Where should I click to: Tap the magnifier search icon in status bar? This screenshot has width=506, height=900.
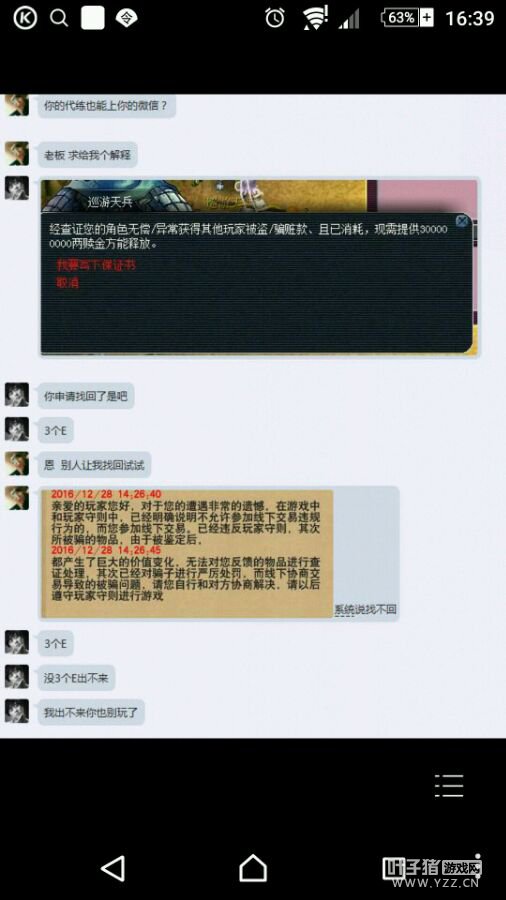coord(59,18)
